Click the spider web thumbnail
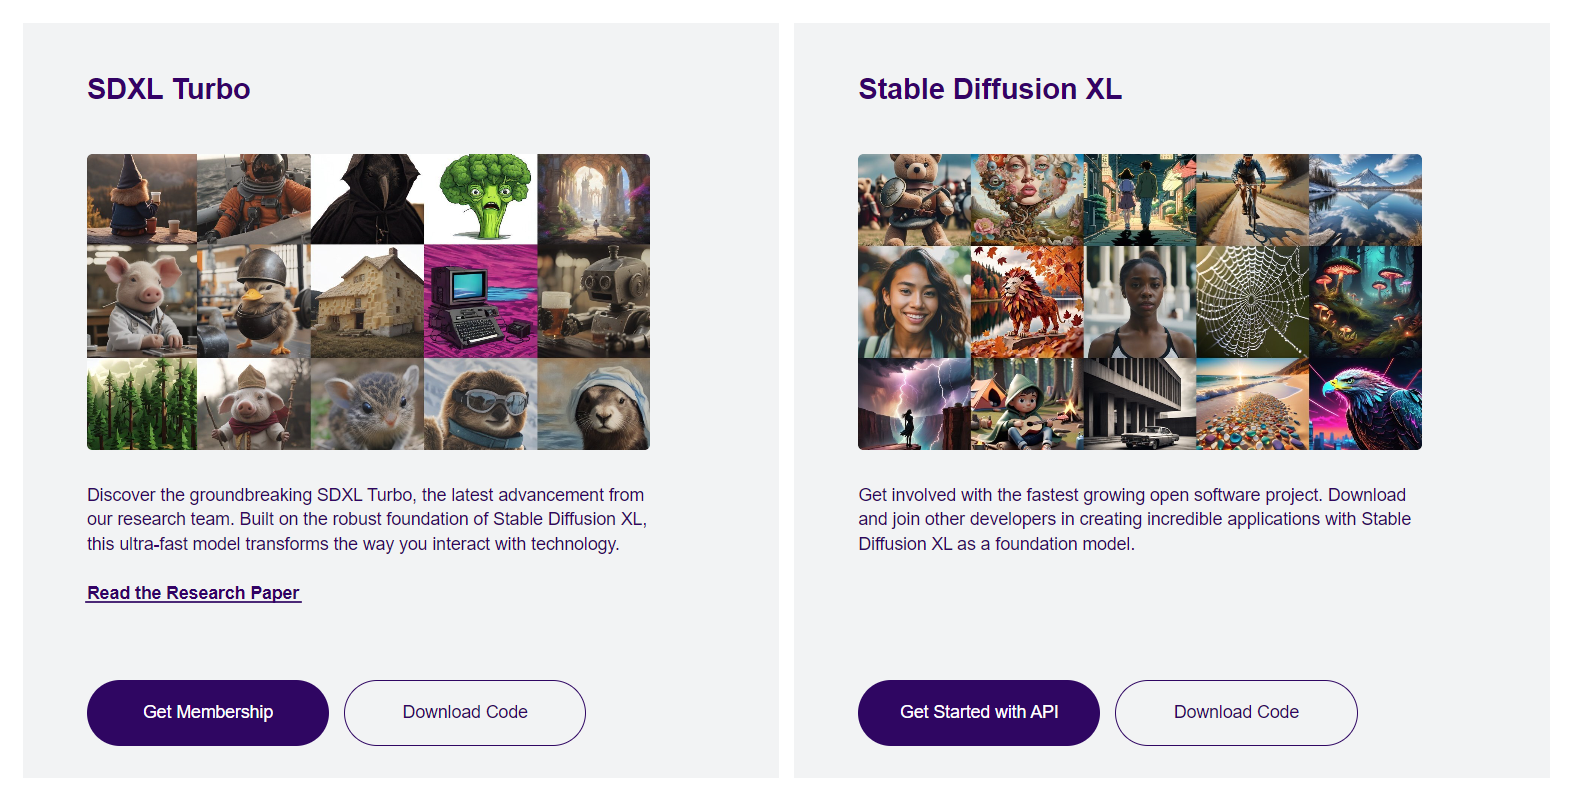 coord(1252,302)
